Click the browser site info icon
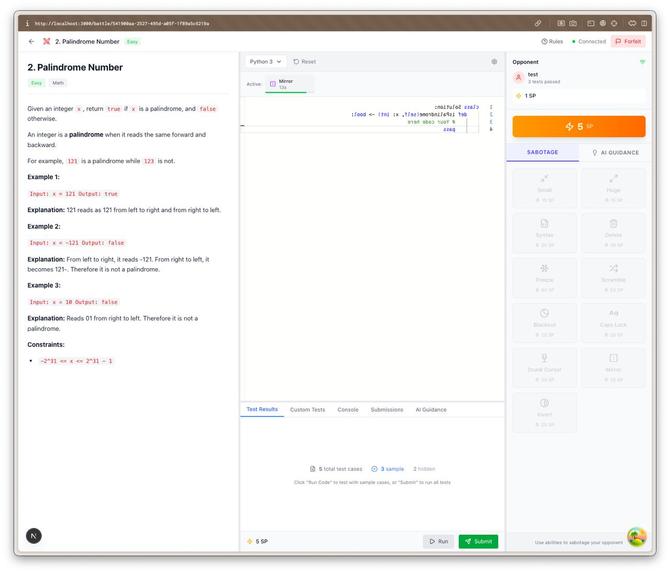The width and height of the screenshot is (670, 573). 27,24
